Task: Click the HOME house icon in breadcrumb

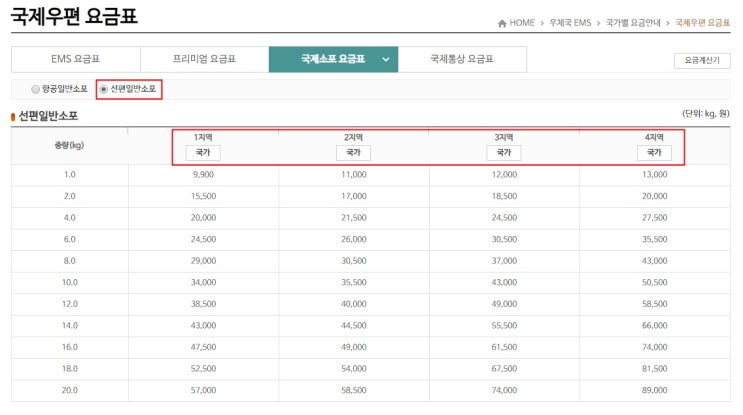Action: coord(502,23)
